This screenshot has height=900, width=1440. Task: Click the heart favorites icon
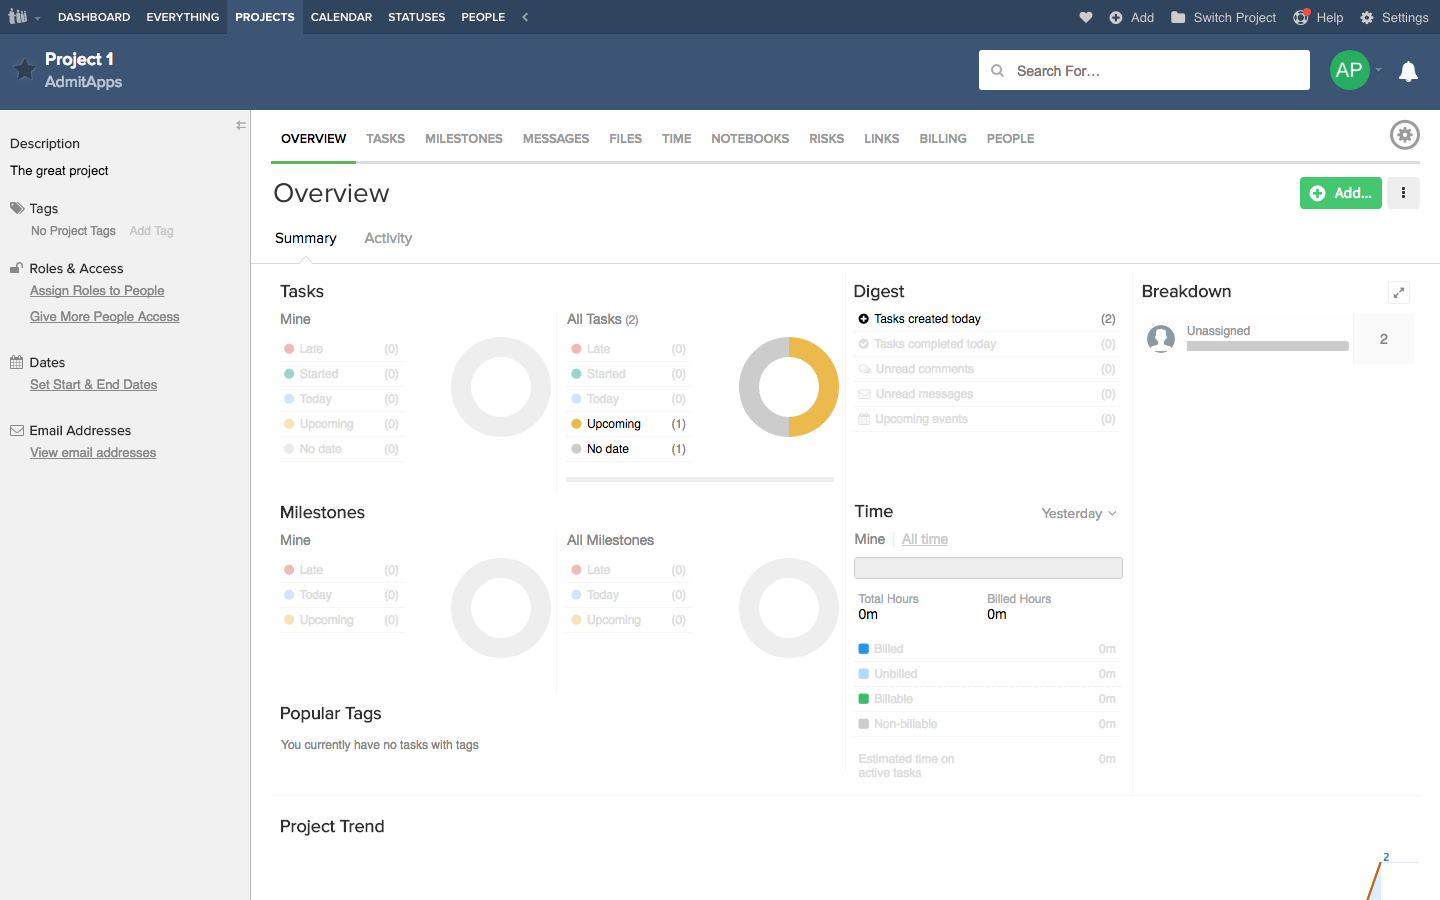[1086, 17]
